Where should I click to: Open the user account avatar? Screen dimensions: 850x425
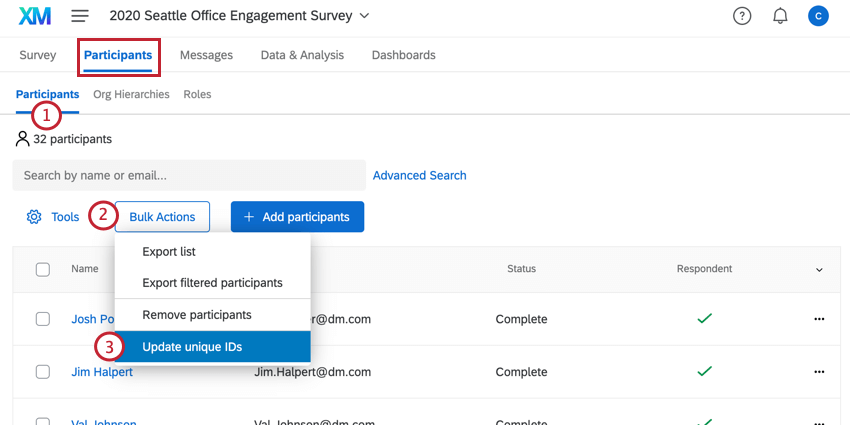(818, 16)
